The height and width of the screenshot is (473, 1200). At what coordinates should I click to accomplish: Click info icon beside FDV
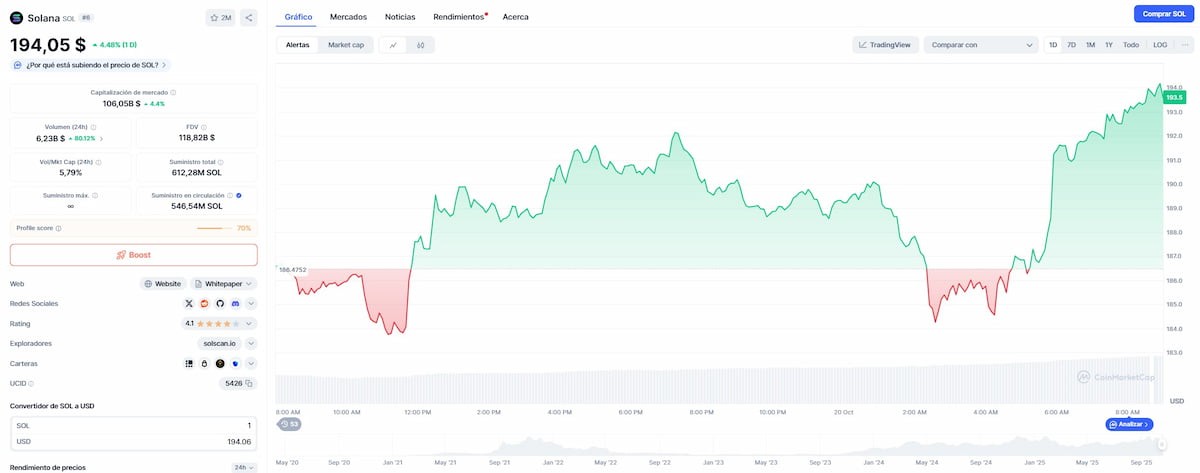coord(204,127)
